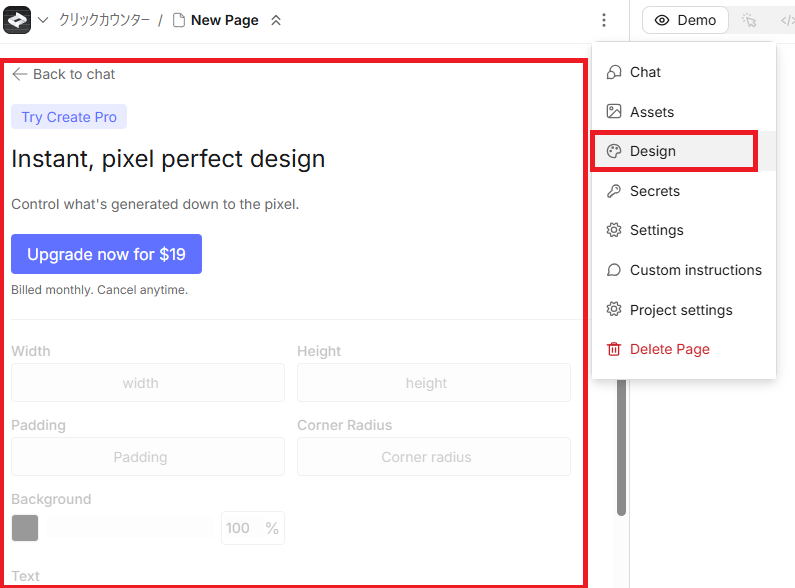Click the red trash icon by Delete Page

click(x=613, y=349)
